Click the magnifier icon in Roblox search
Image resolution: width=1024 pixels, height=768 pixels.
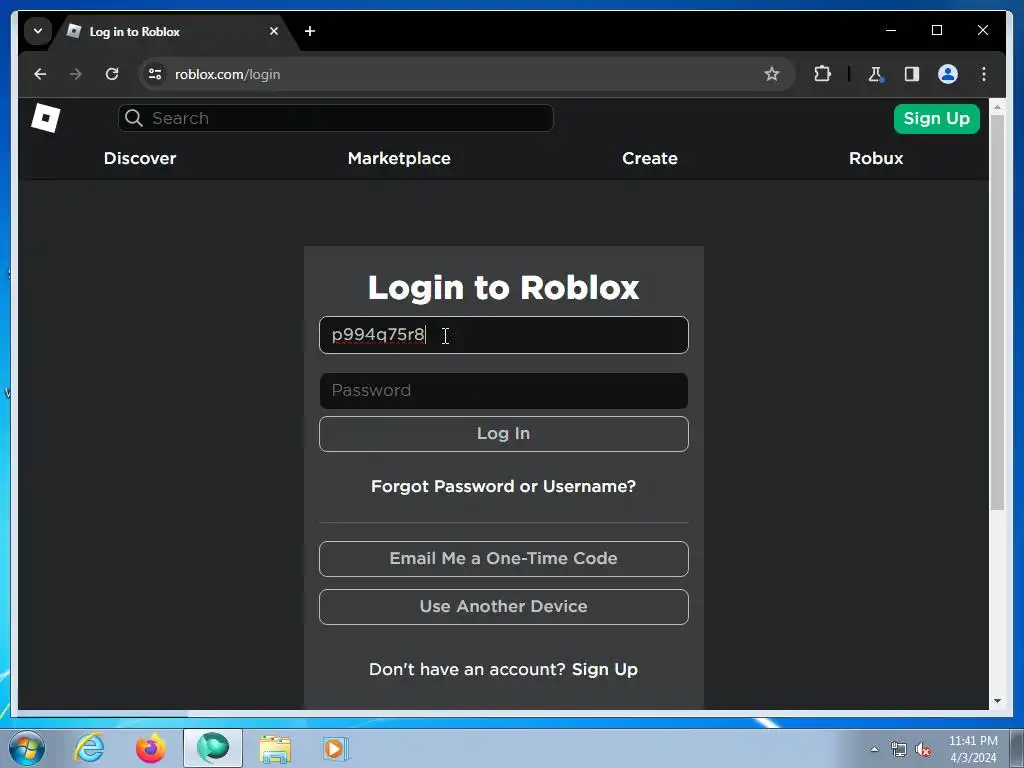[x=134, y=118]
